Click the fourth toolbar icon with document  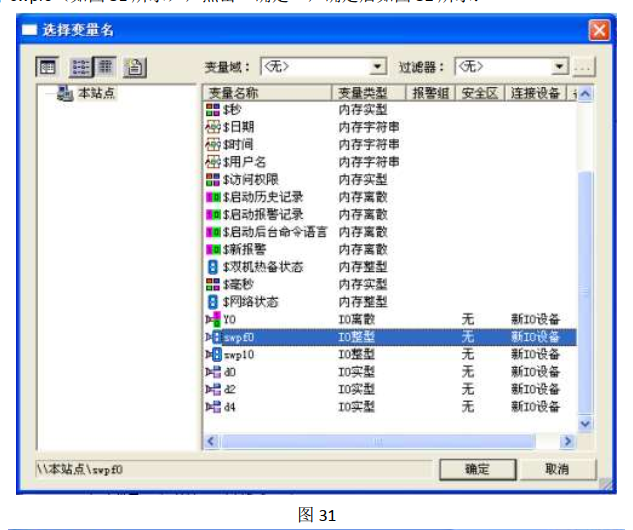(134, 68)
